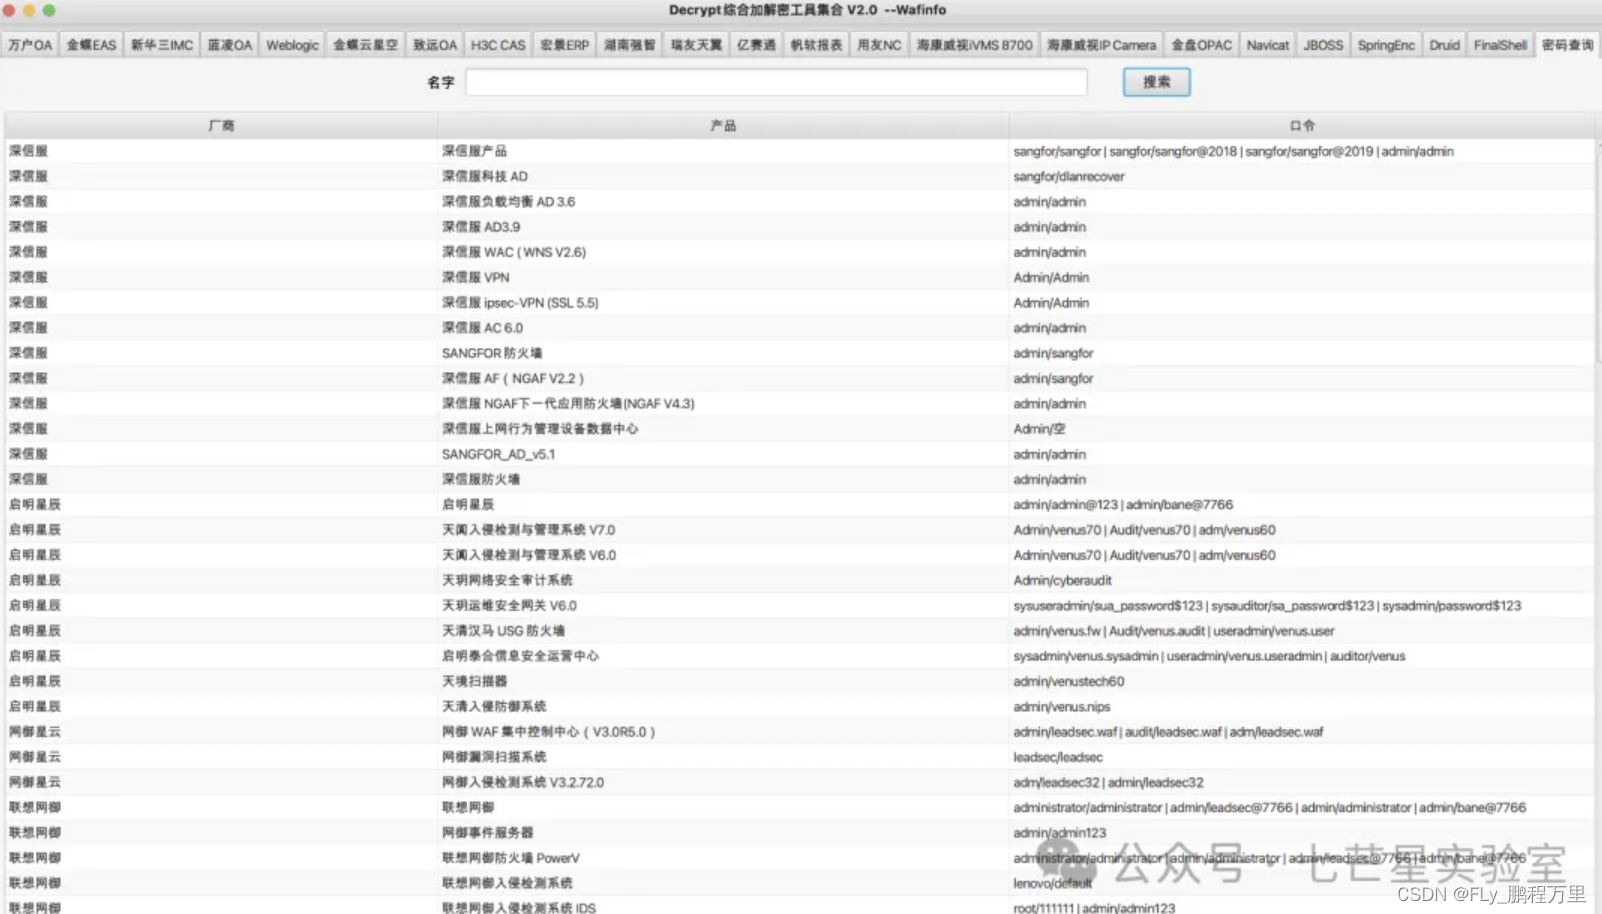Switch to the 密码查询 tab
The height and width of the screenshot is (914, 1602).
pyautogui.click(x=1567, y=45)
